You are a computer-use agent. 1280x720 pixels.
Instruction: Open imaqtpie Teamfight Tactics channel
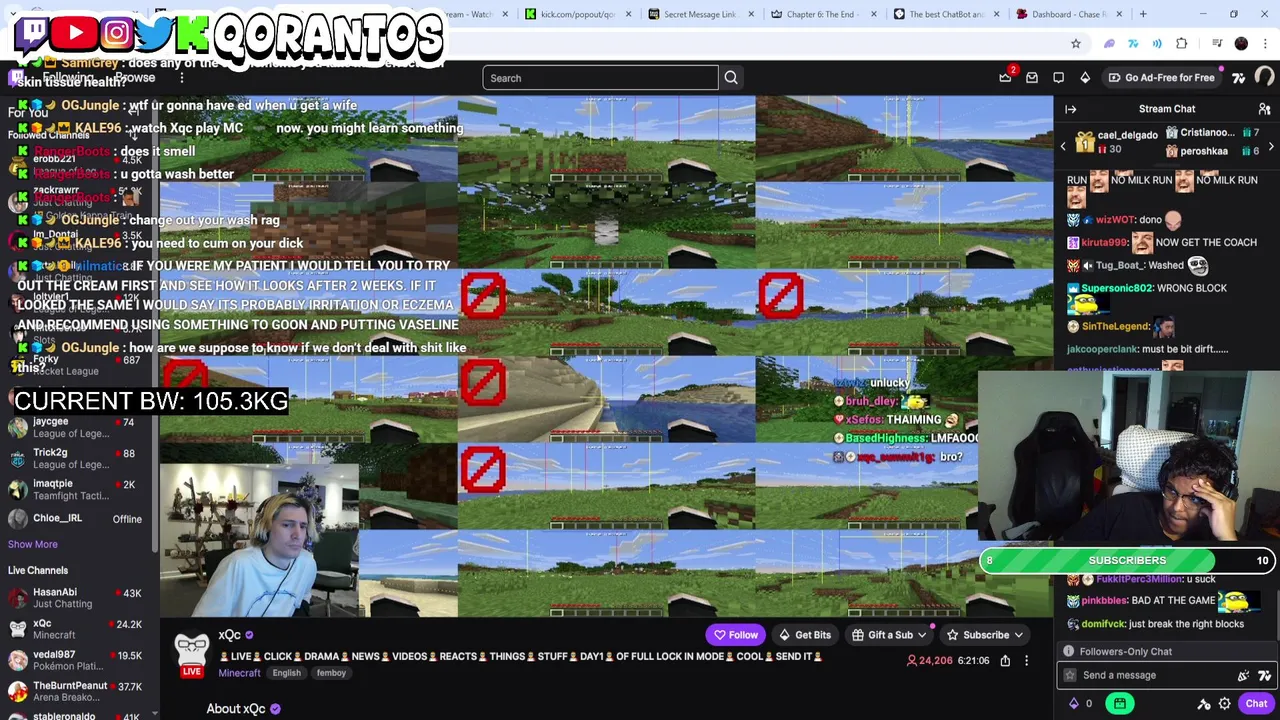(78, 489)
